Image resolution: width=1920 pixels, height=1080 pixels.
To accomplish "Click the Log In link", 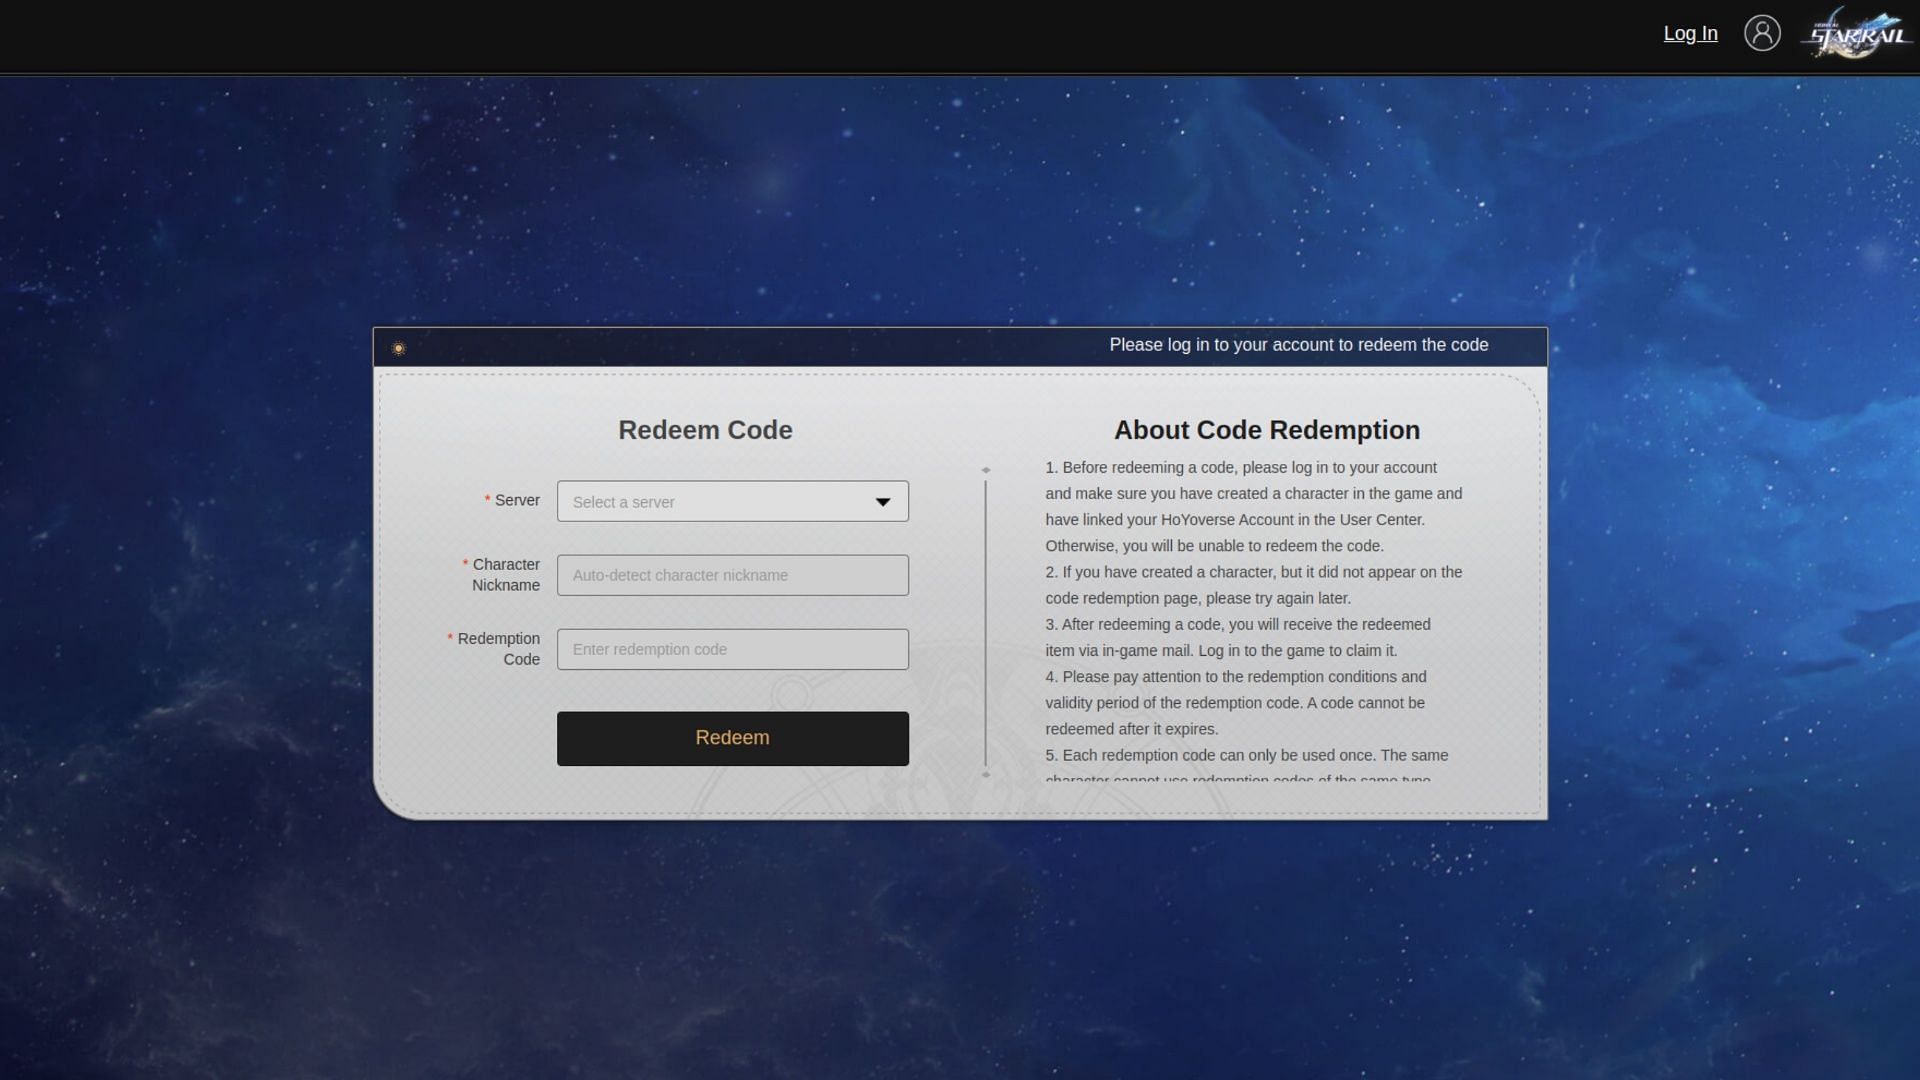I will coord(1690,33).
